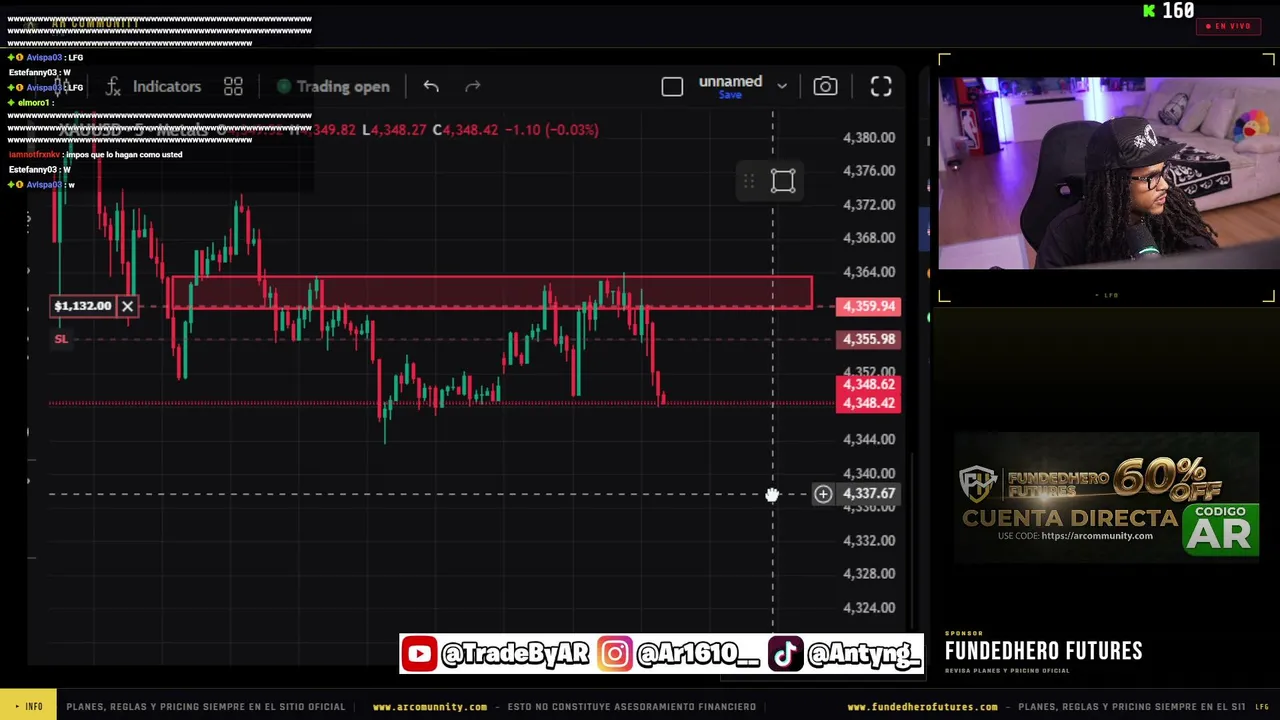Click the Instagram icon beside @Ar1610__
1280x720 pixels.
point(614,654)
